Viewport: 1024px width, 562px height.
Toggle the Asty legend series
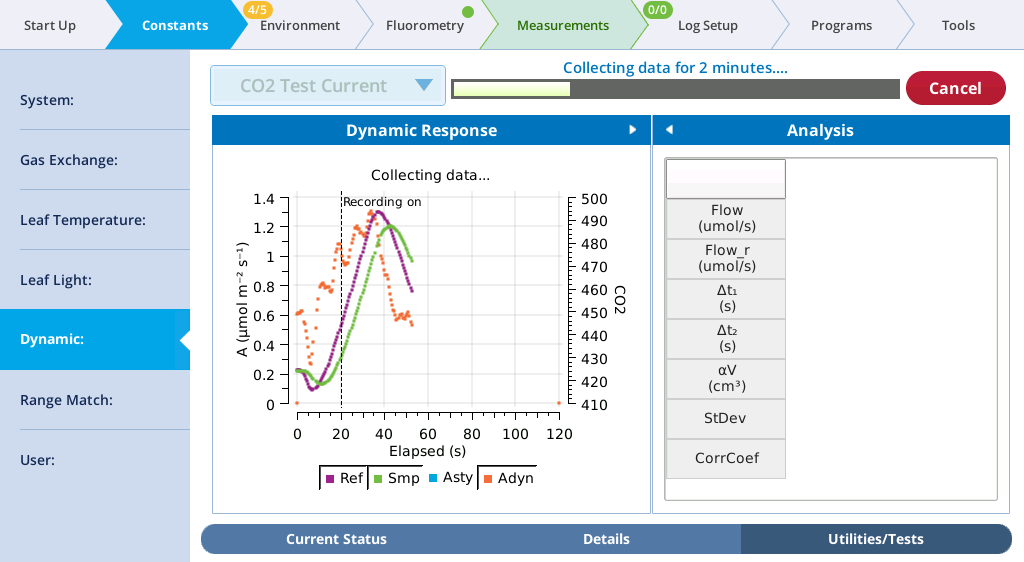tap(451, 478)
